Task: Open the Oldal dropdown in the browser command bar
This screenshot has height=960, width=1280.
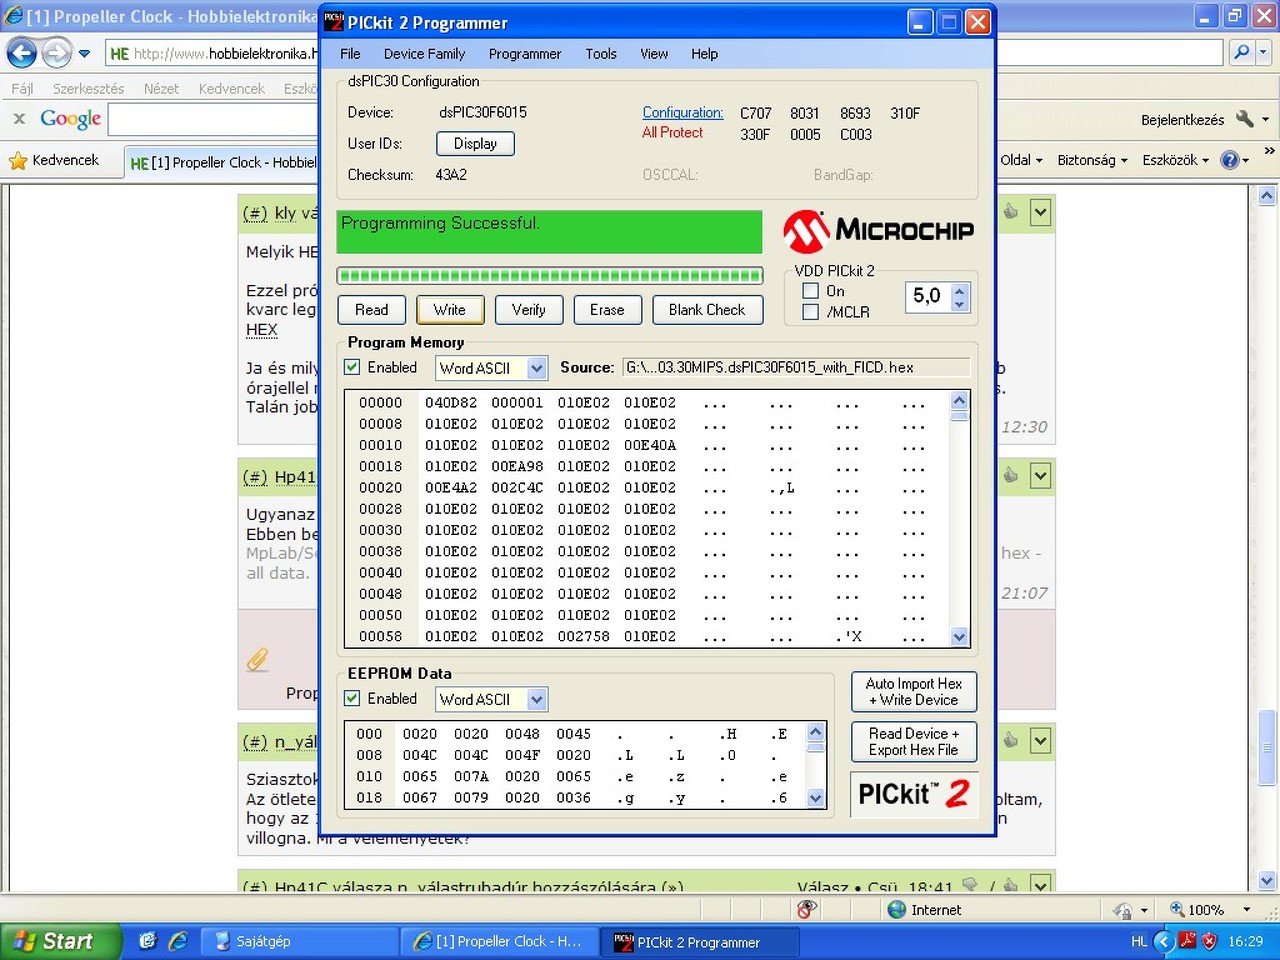Action: click(1021, 160)
